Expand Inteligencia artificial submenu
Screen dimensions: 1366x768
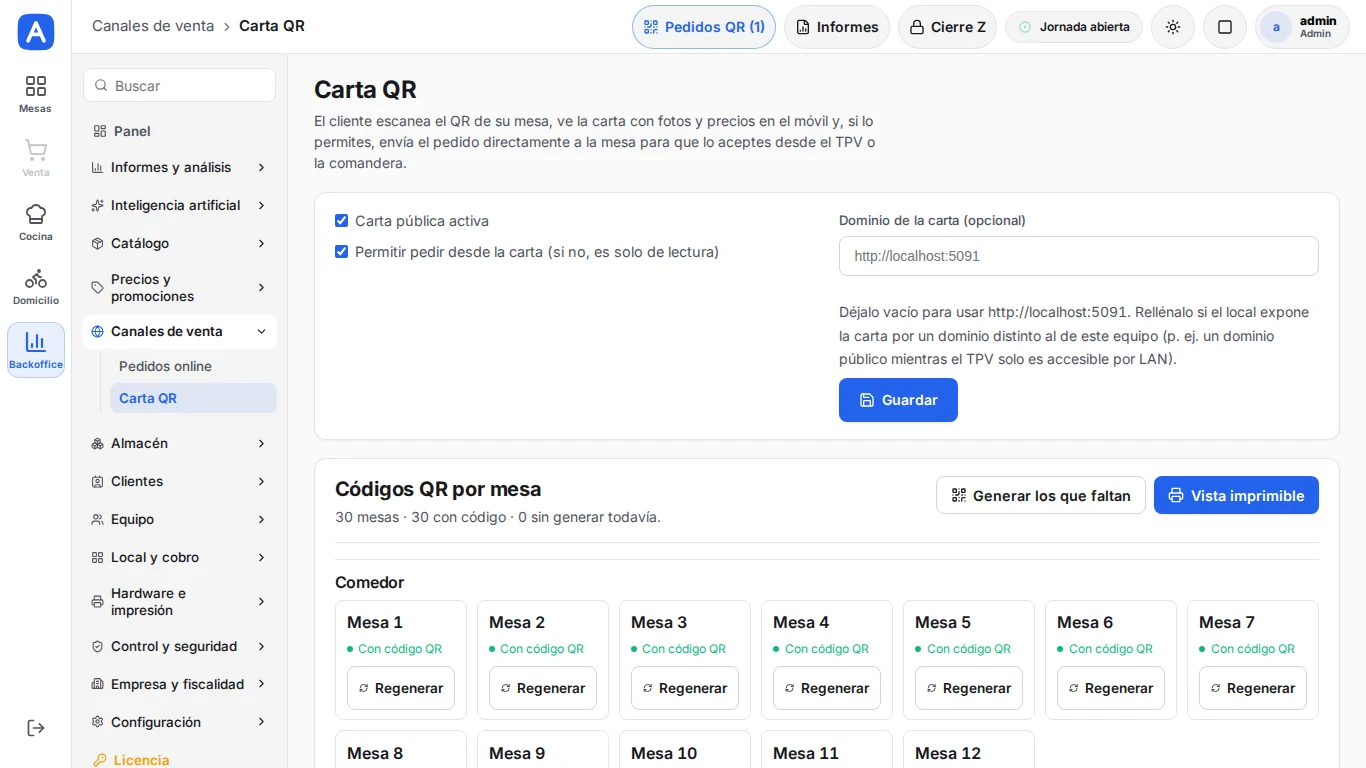[179, 205]
